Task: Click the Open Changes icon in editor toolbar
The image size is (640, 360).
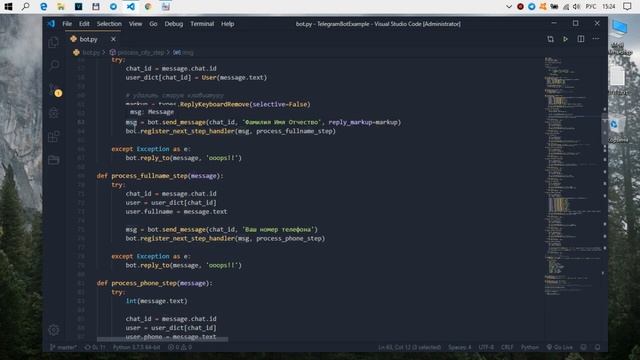Action: click(x=550, y=39)
